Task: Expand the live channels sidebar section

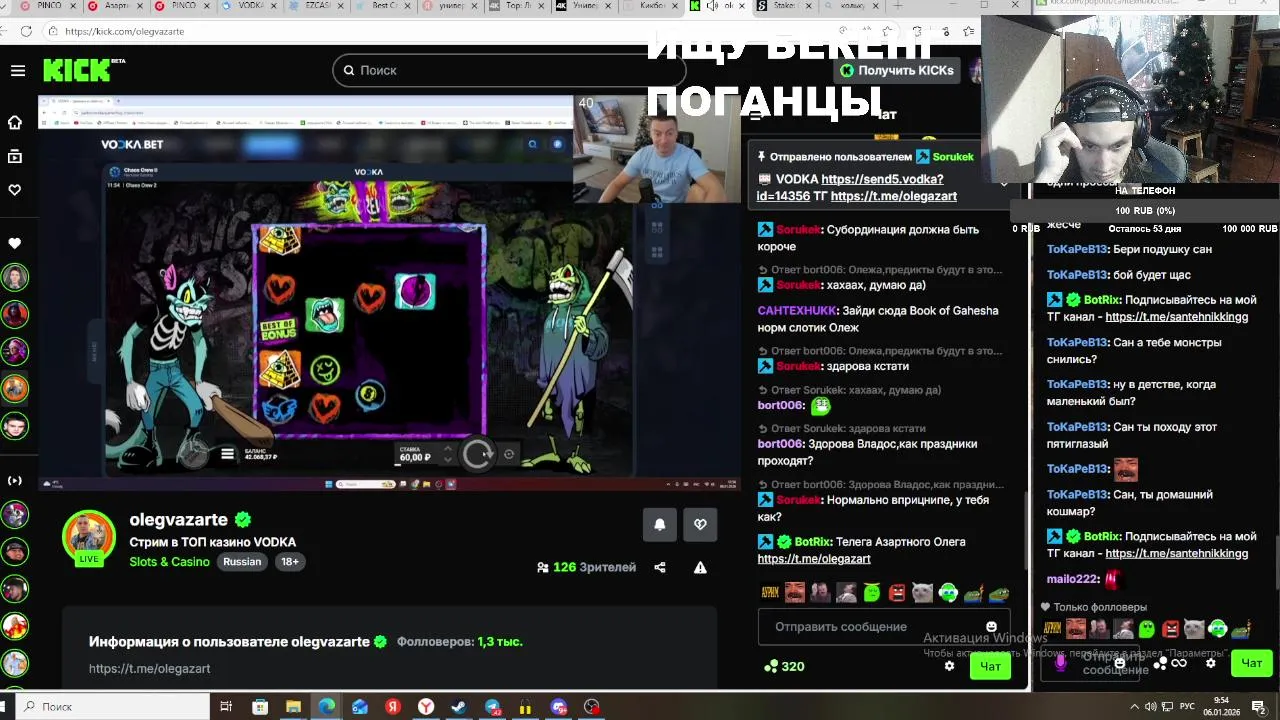Action: (x=15, y=480)
